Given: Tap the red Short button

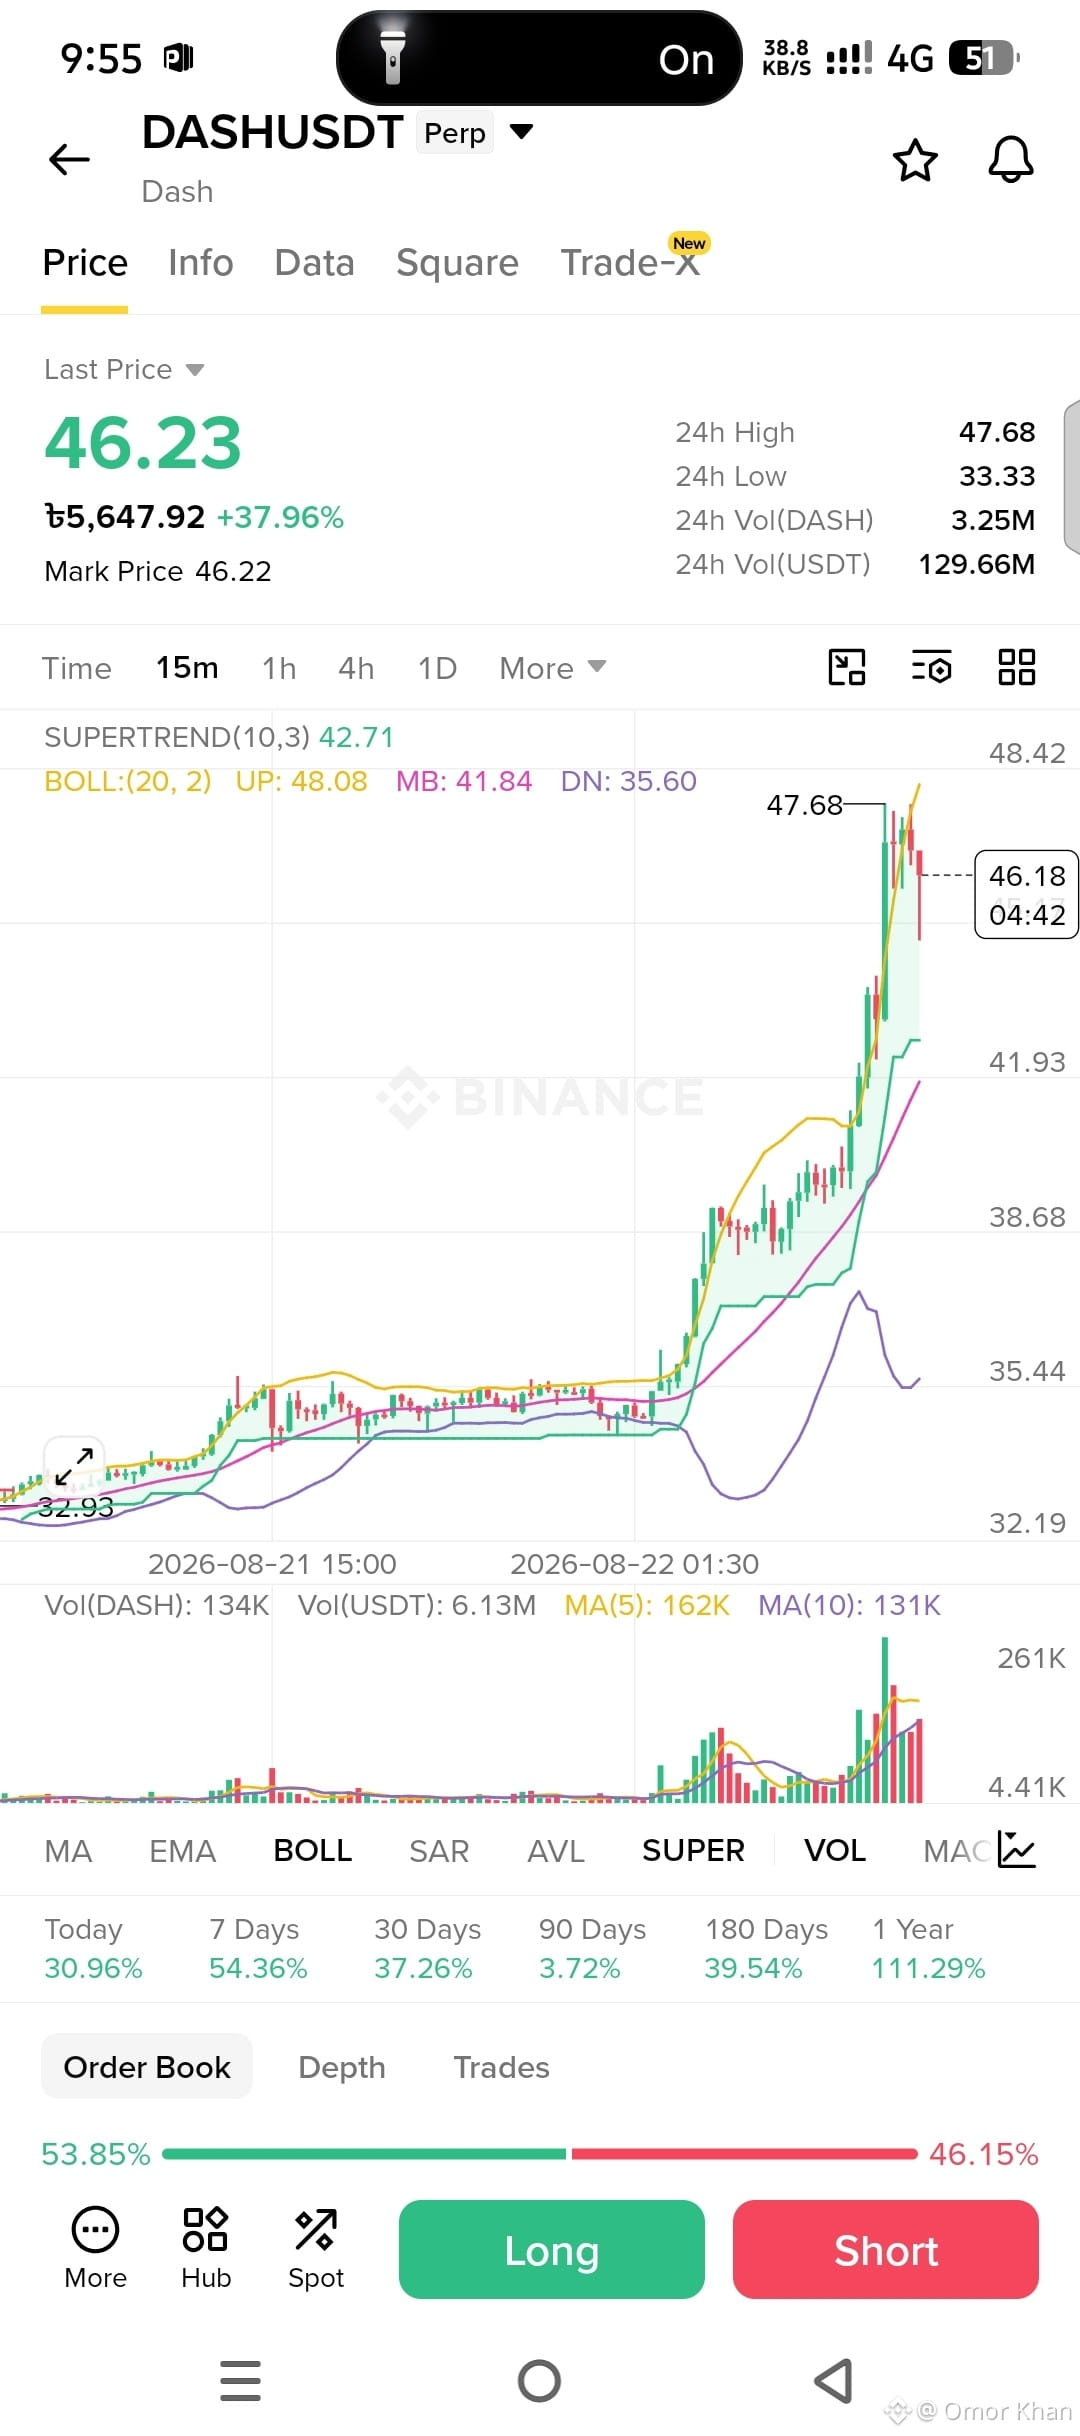Looking at the screenshot, I should click(x=886, y=2250).
